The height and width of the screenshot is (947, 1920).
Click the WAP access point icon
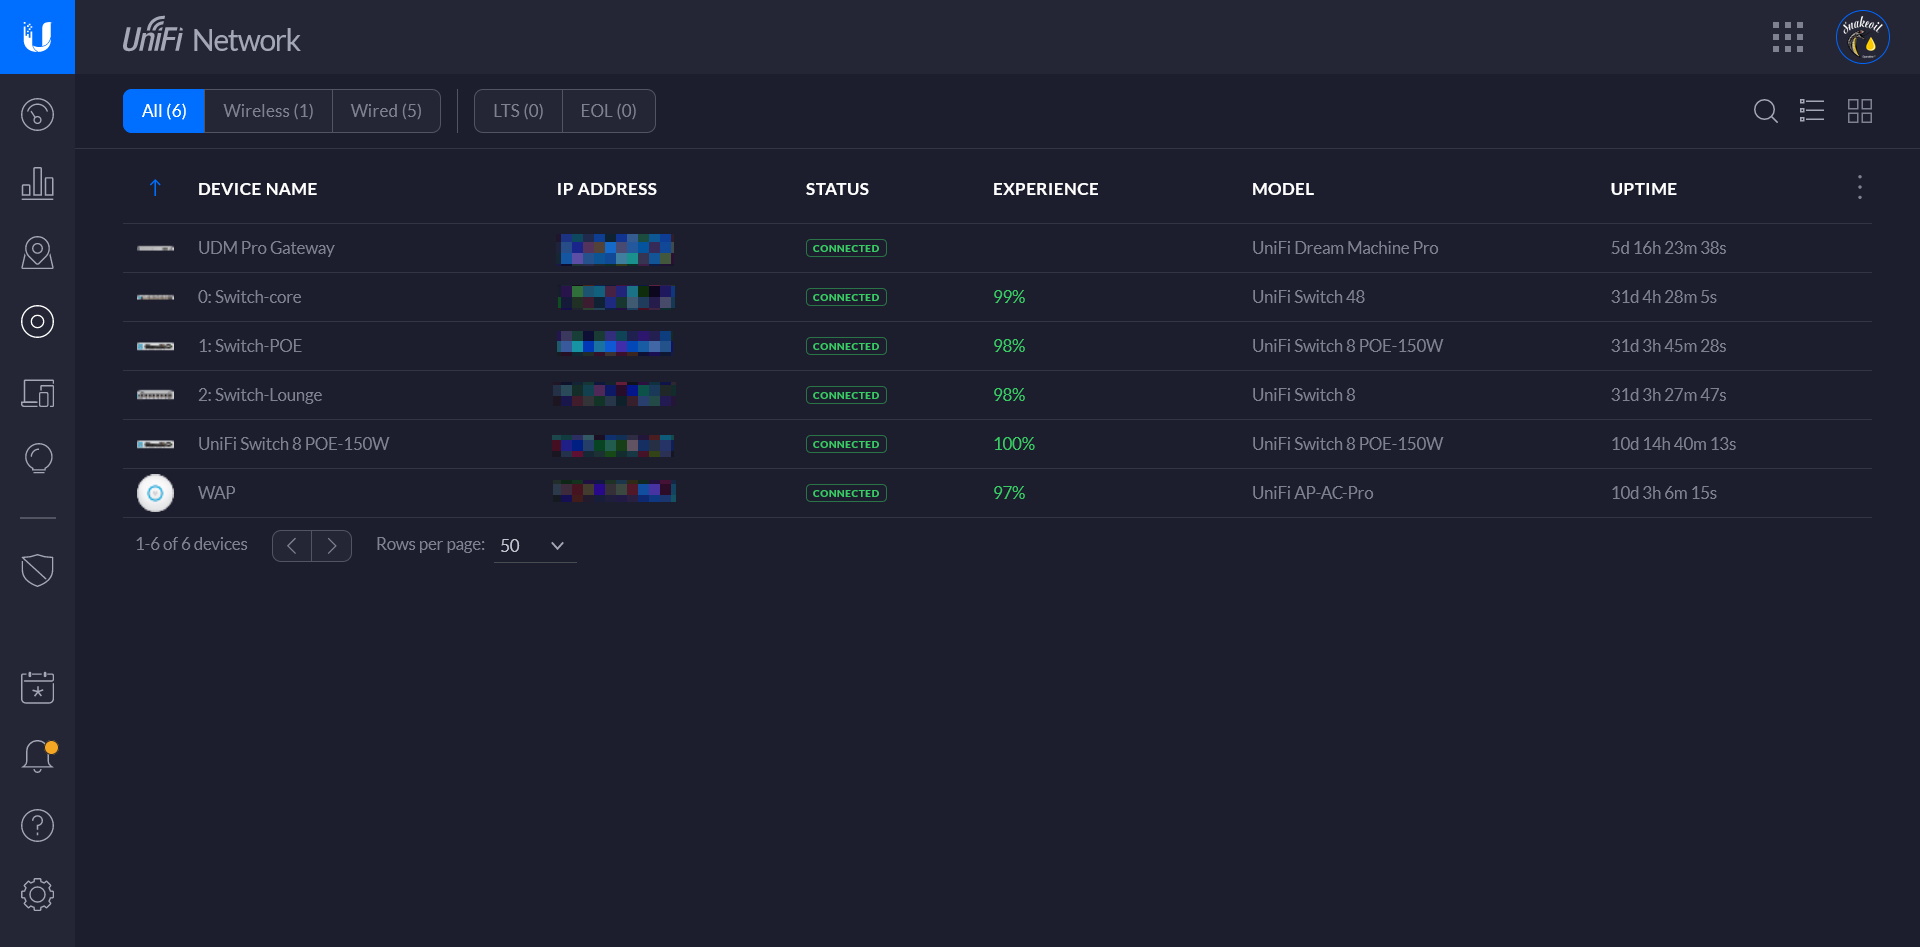[155, 493]
